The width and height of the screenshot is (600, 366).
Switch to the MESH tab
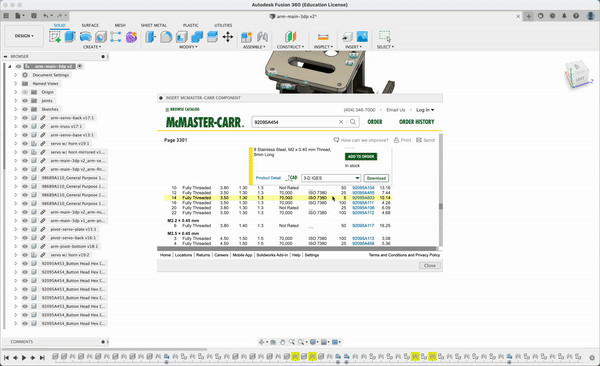click(120, 25)
